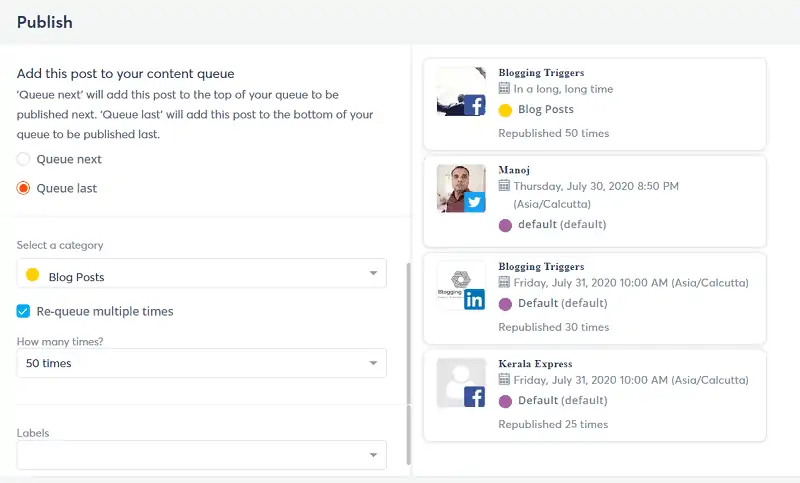Click the yellow Blog Posts color dot in the queue card
Viewport: 800px width, 483px height.
[505, 110]
